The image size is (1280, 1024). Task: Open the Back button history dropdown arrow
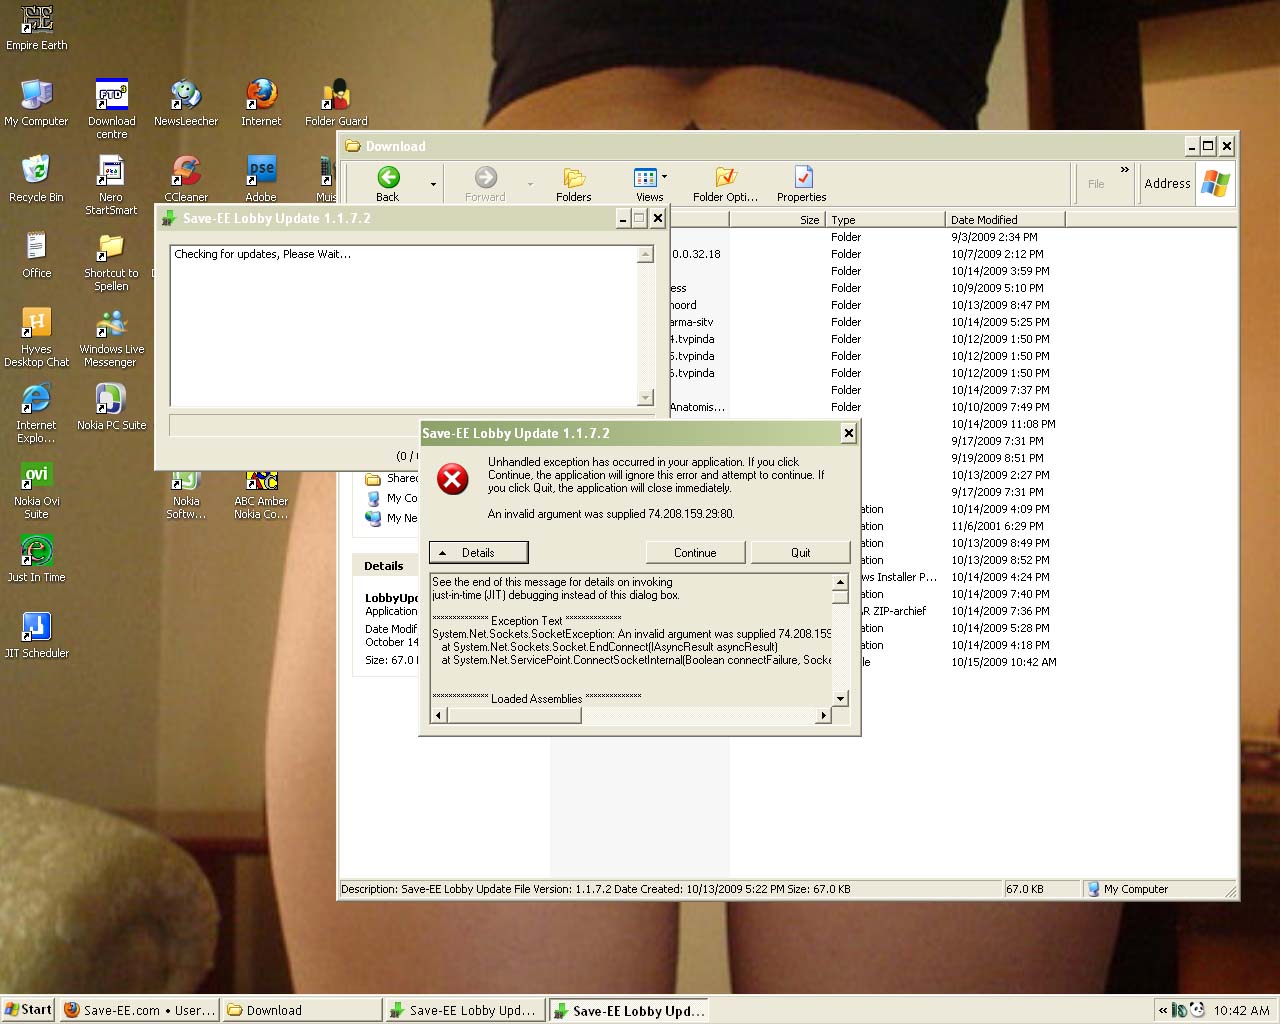pyautogui.click(x=433, y=184)
